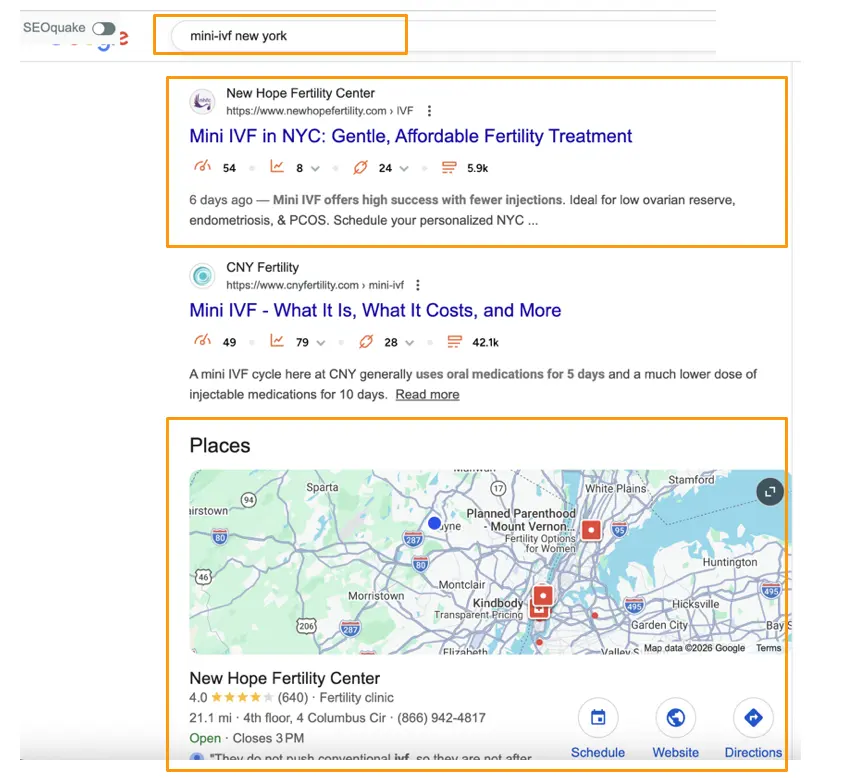Click the "Read more" link
The width and height of the screenshot is (857, 778).
tap(427, 395)
